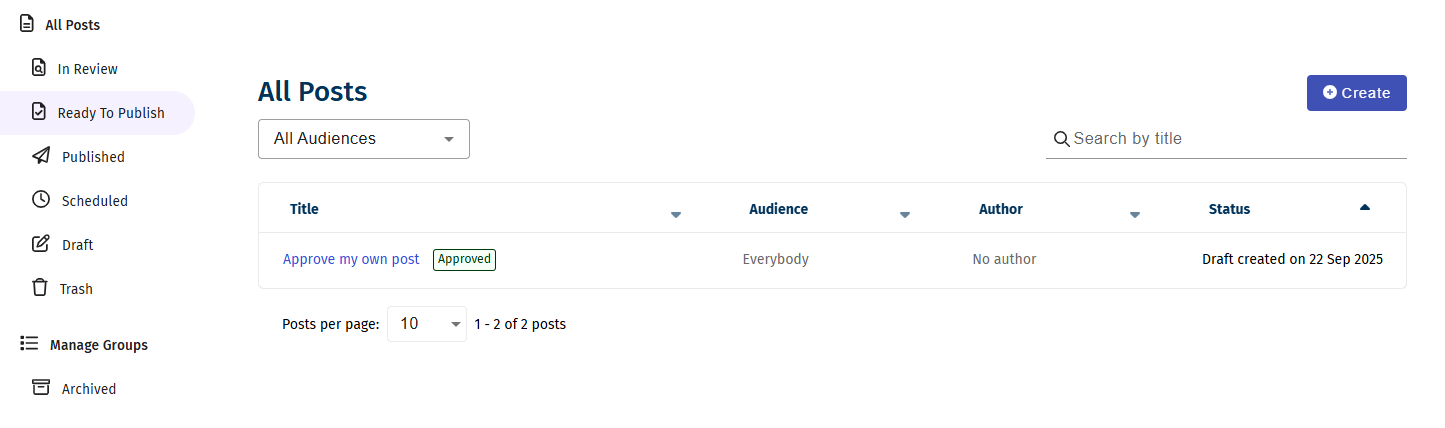This screenshot has height=428, width=1445.
Task: Open the Posts per page dropdown
Action: [427, 324]
